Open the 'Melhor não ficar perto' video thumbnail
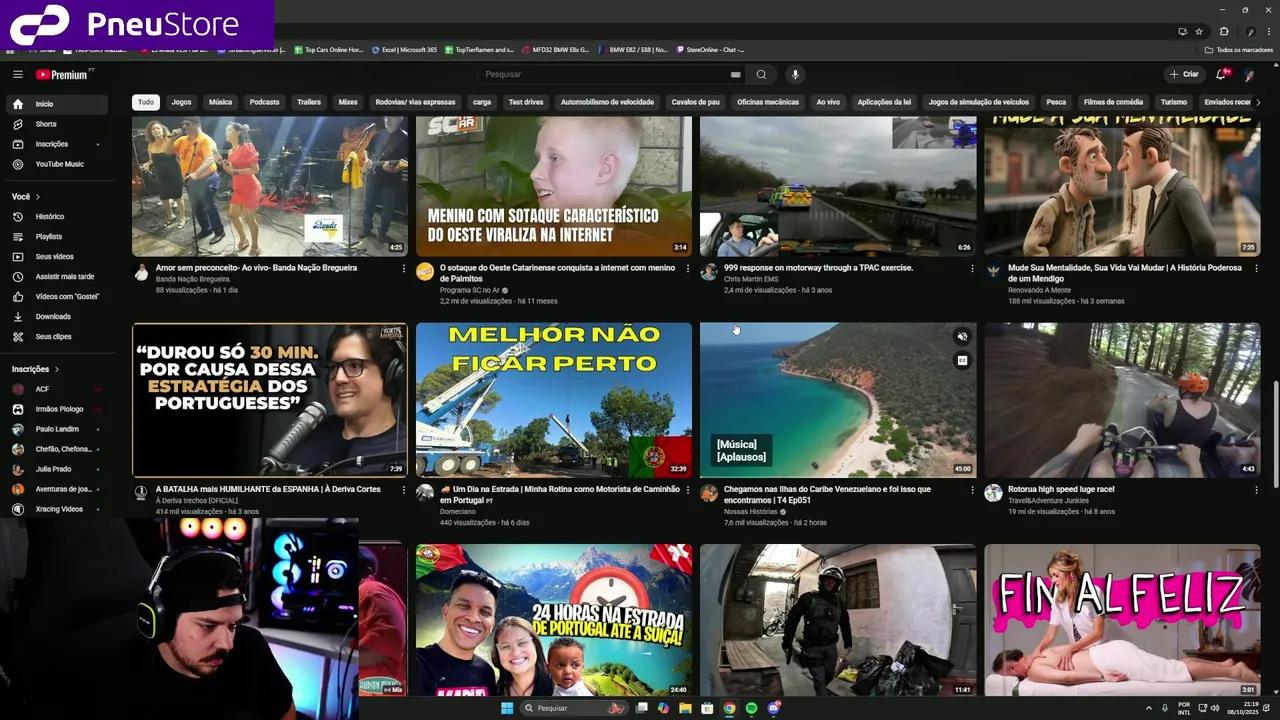Viewport: 1280px width, 720px height. tap(553, 399)
